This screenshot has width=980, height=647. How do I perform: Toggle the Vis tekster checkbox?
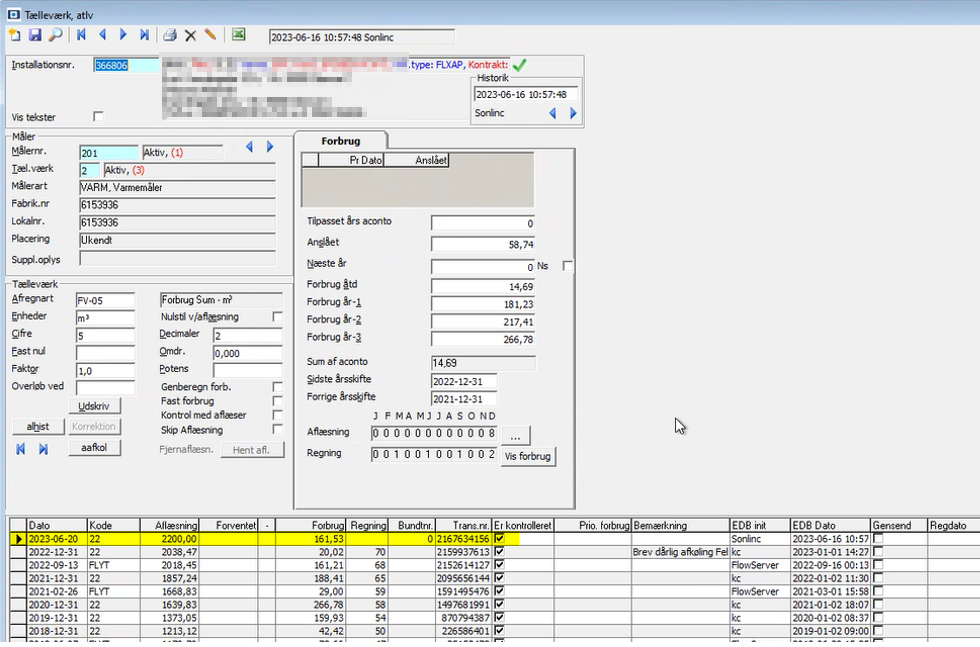pyautogui.click(x=98, y=116)
